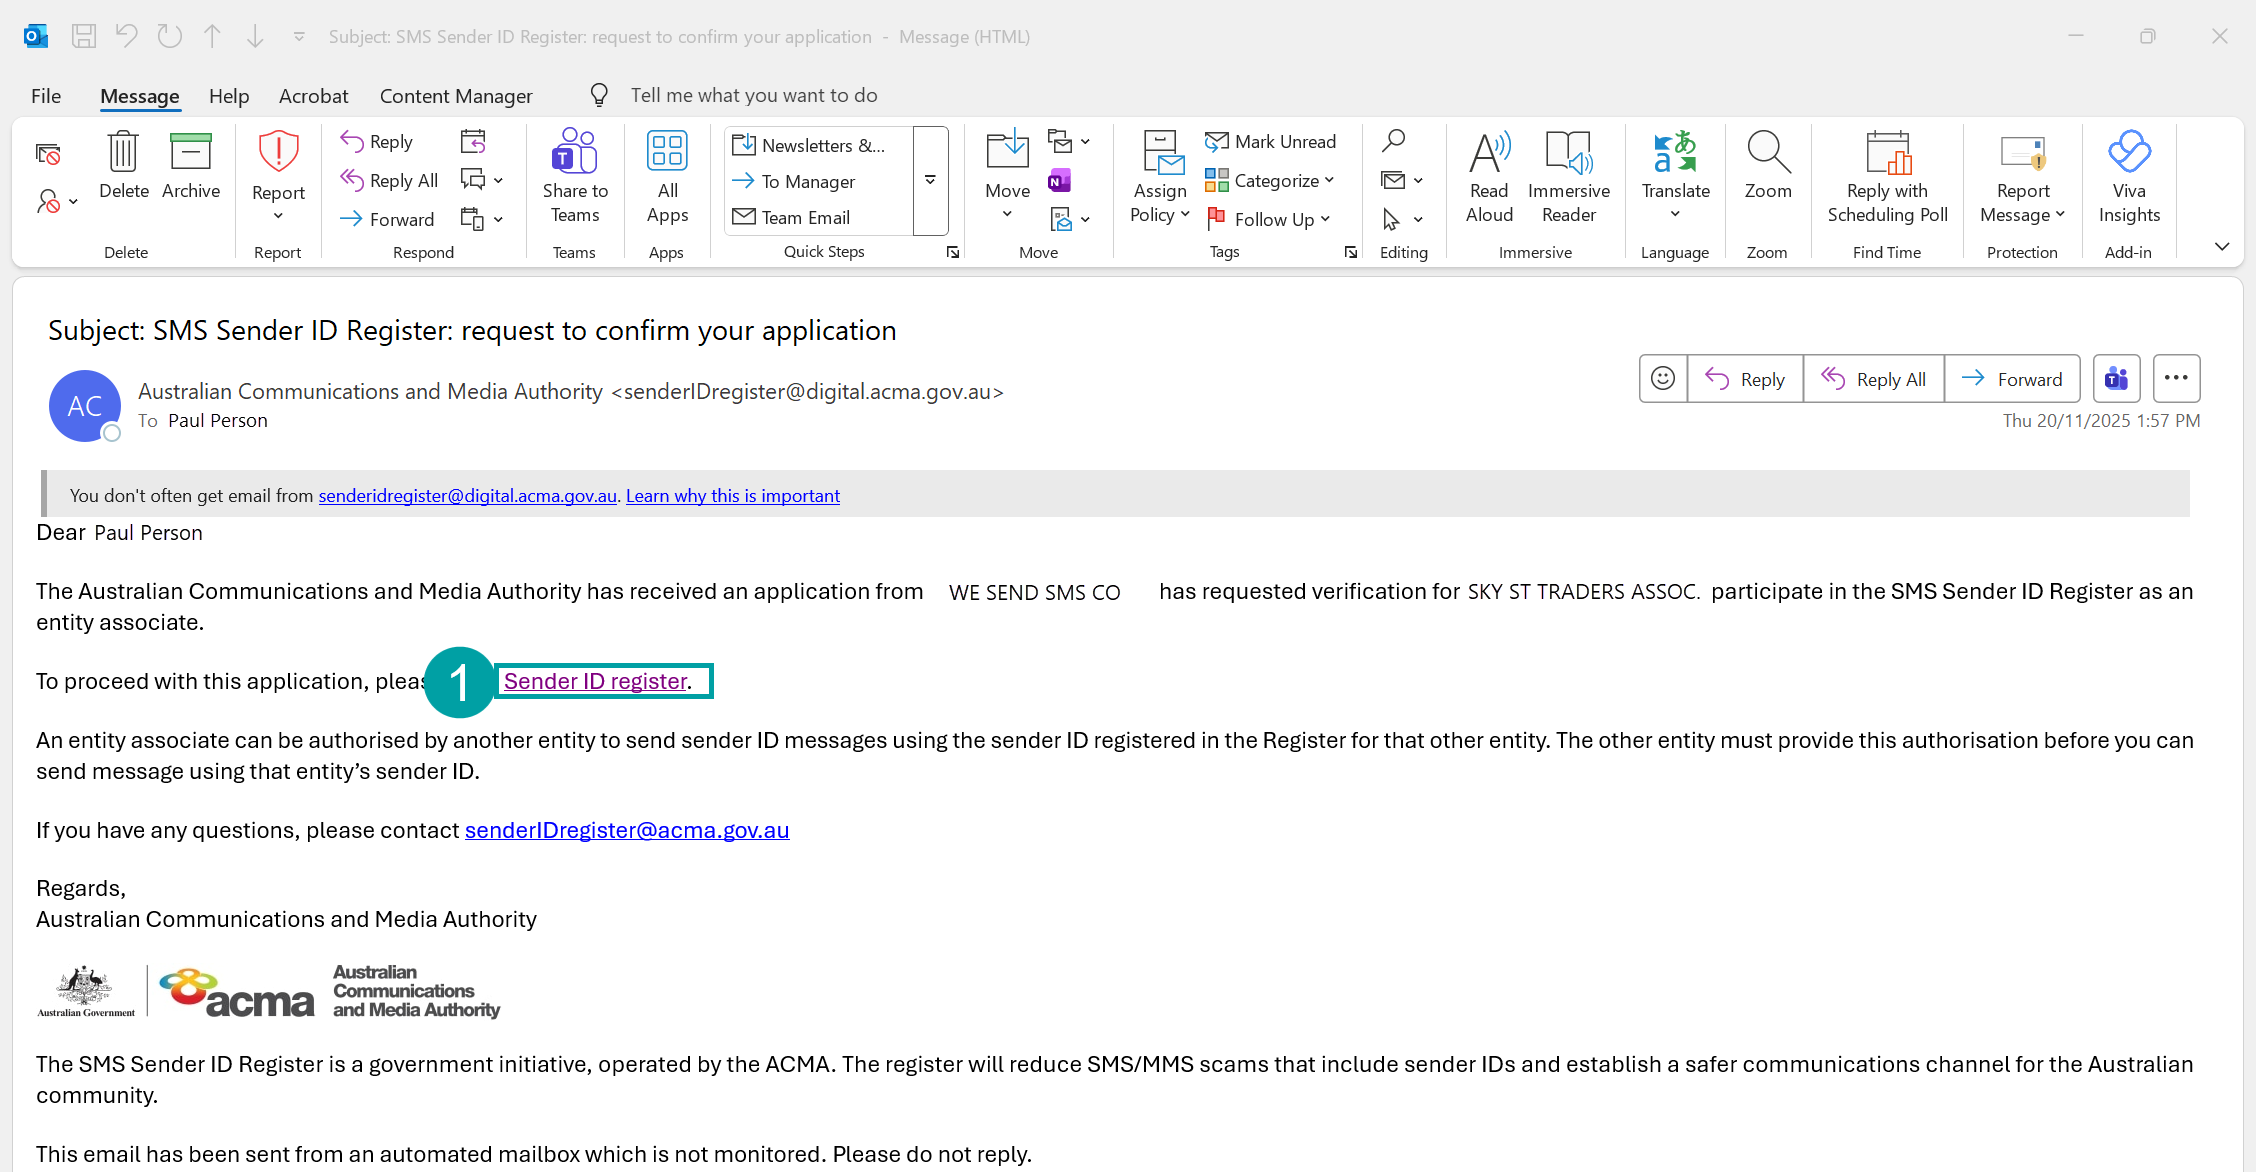
Task: Open the Delete tool in the ribbon
Action: (122, 170)
